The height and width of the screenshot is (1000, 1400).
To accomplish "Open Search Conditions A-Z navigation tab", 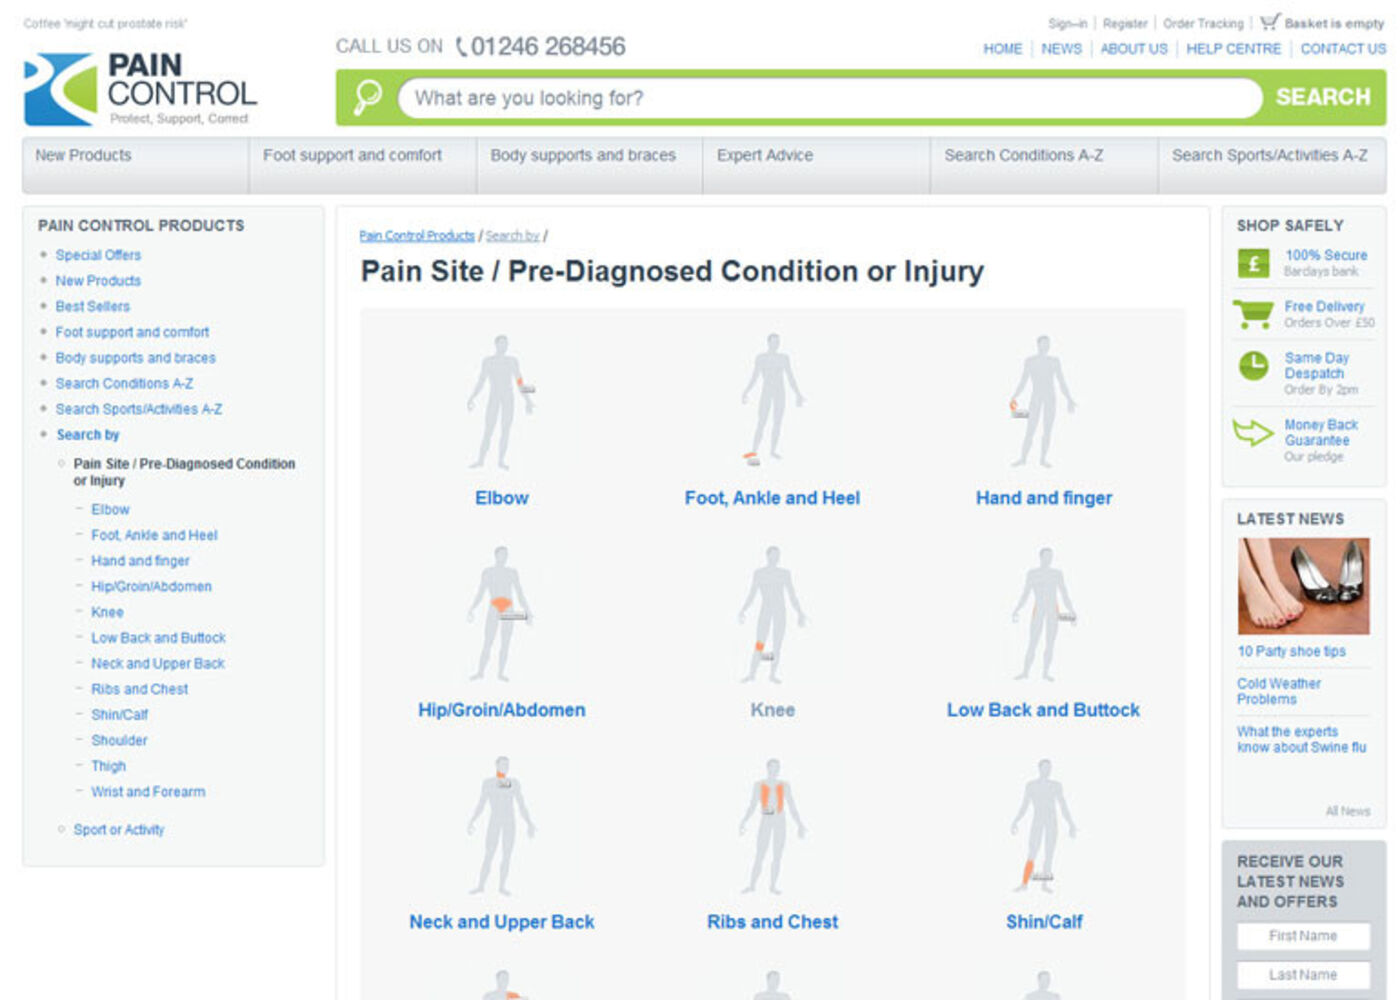I will 1023,156.
